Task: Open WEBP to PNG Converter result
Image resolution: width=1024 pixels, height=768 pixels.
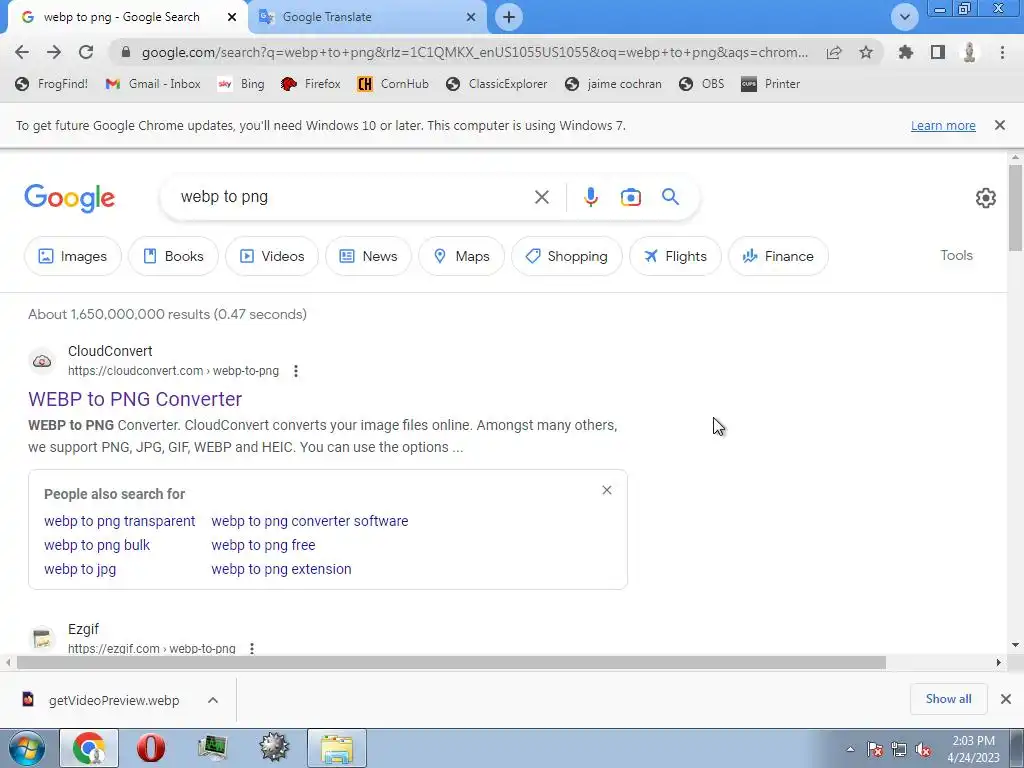Action: (135, 399)
